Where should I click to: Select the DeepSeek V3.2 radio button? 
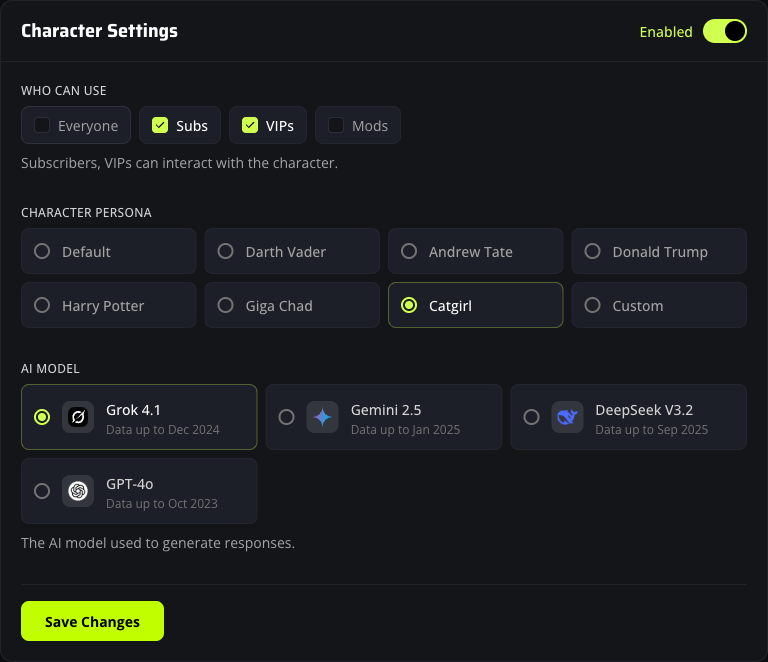[531, 417]
